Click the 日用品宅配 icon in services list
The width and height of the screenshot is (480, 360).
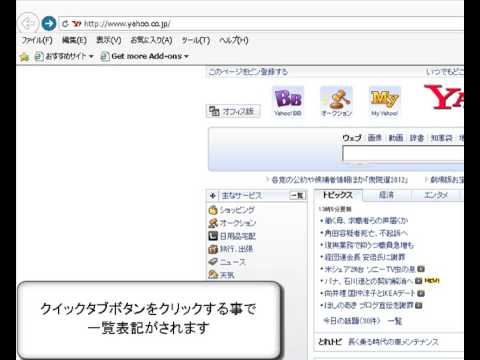213,236
